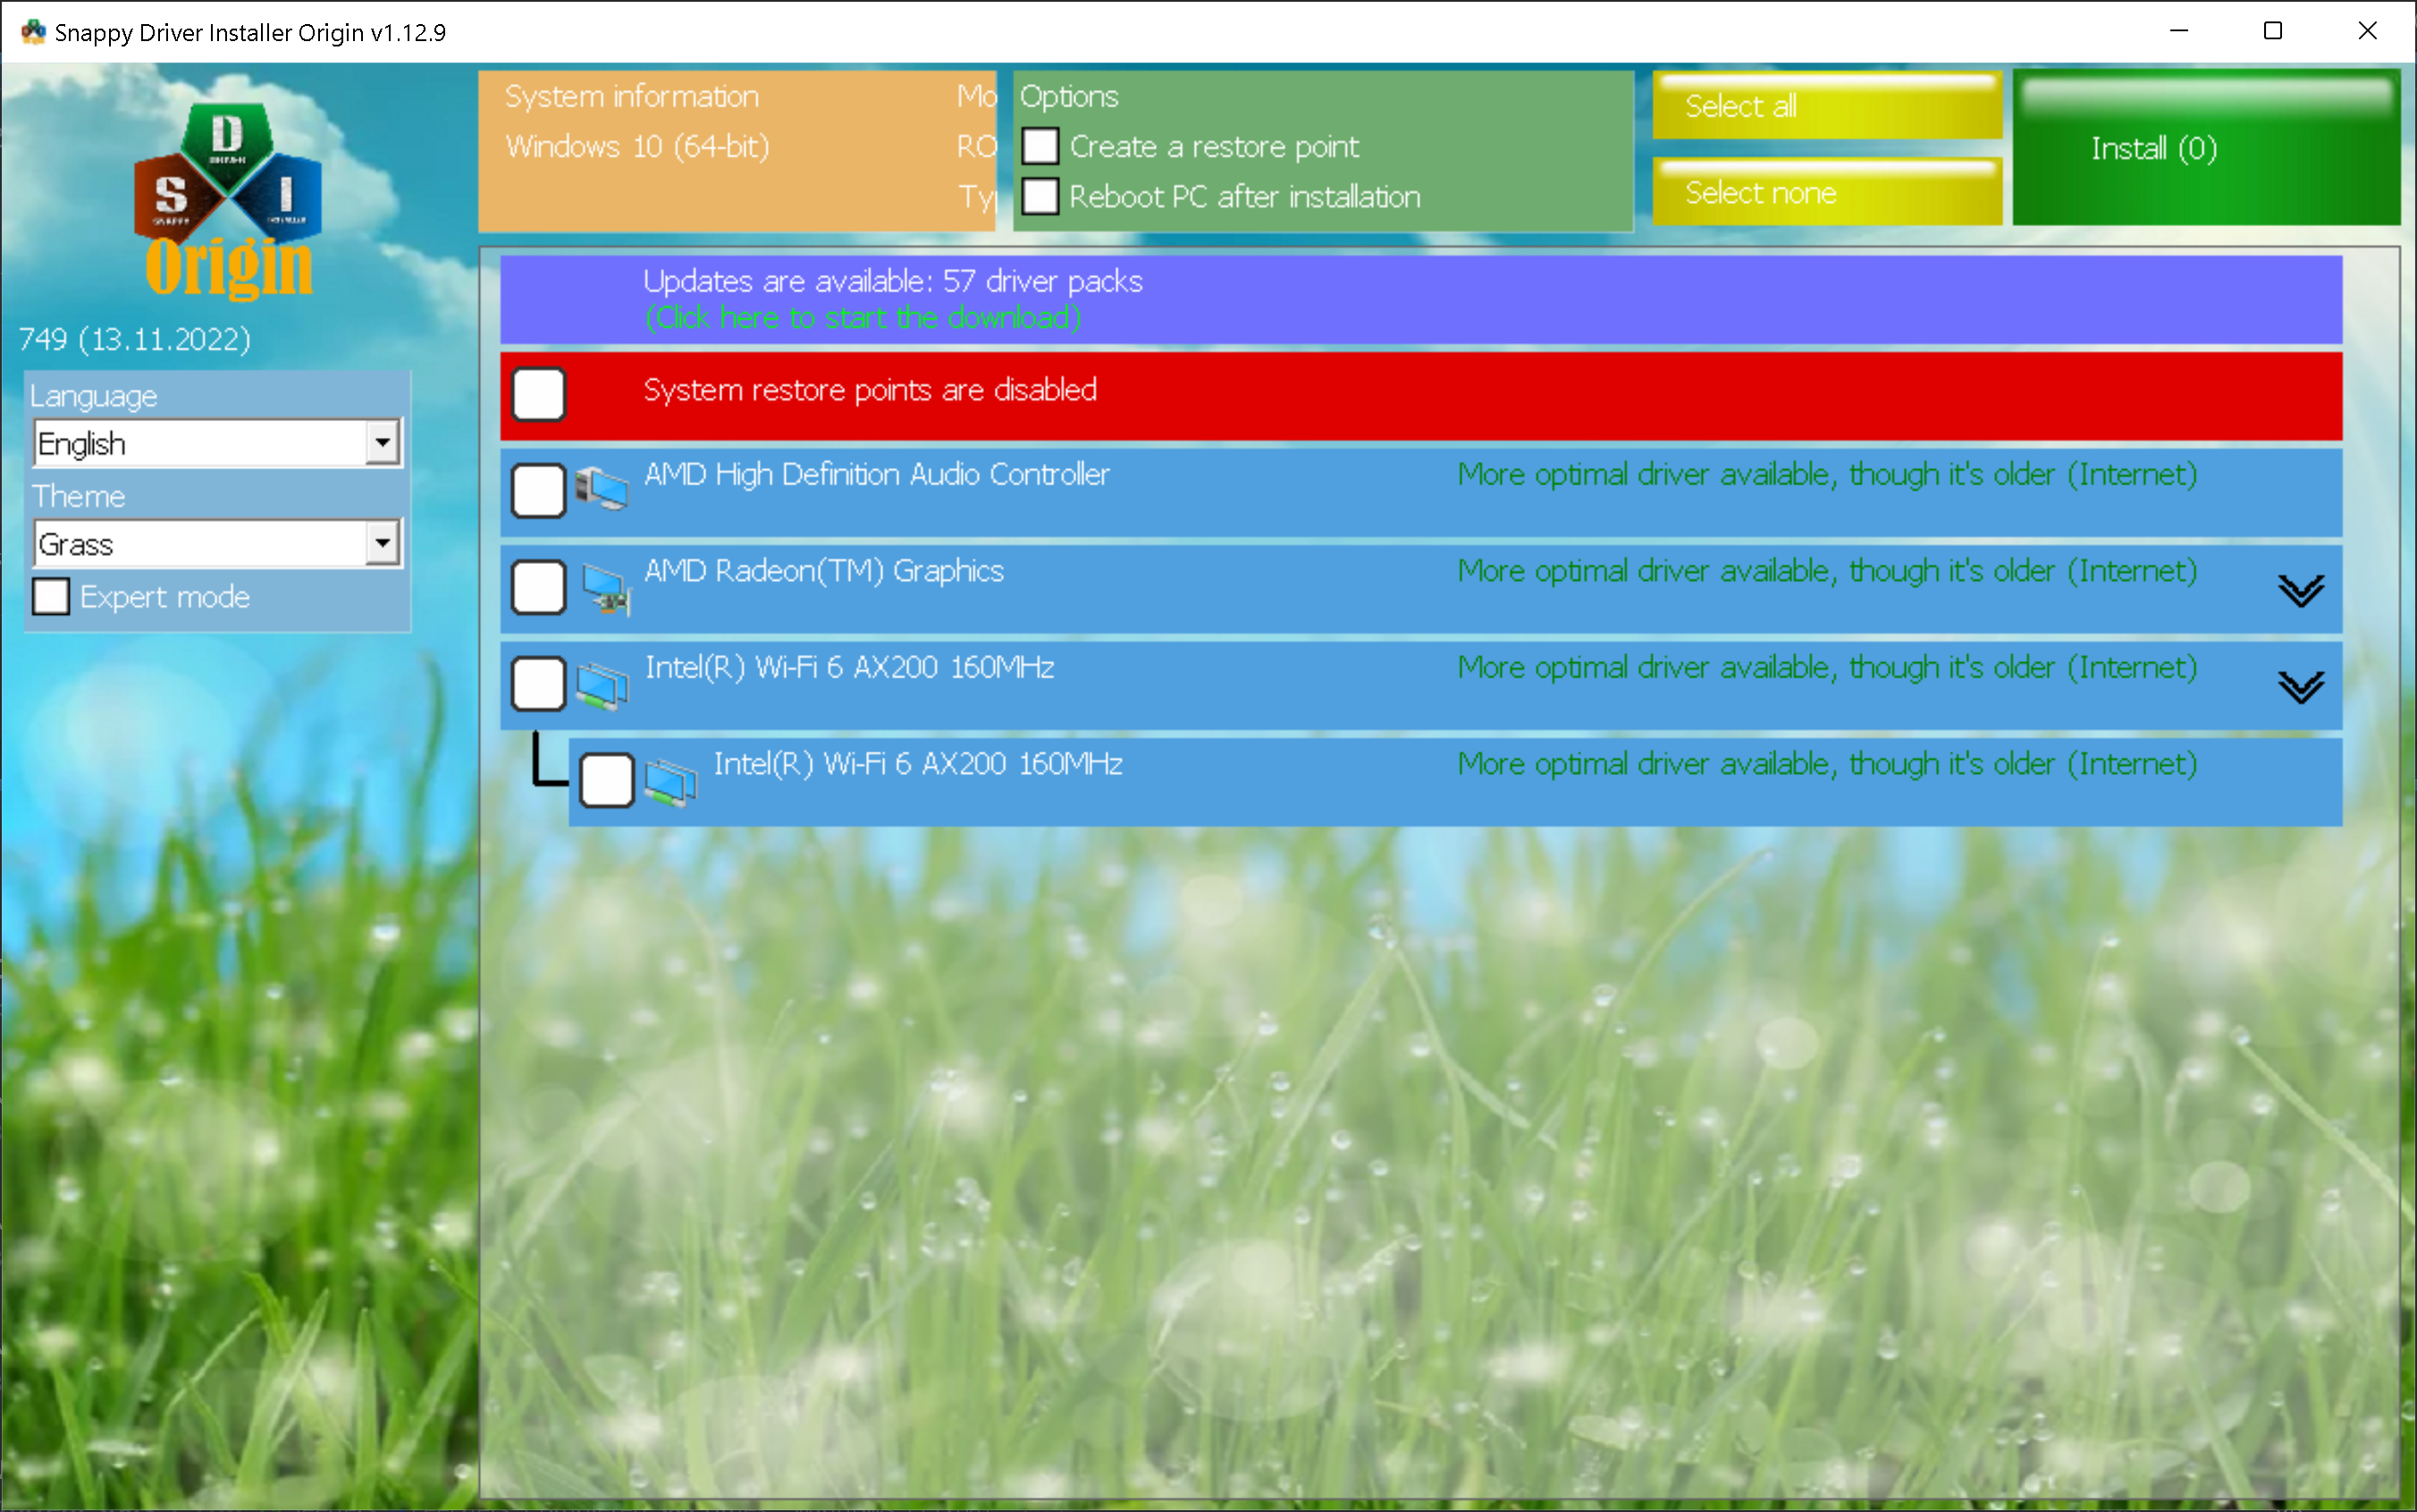Click the Language label
This screenshot has width=2417, height=1512.
94,396
